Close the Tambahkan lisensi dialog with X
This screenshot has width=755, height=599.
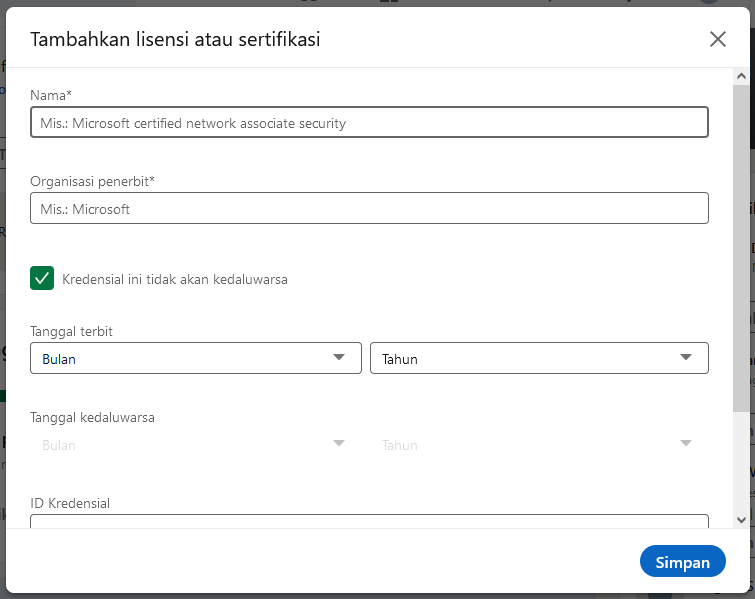click(717, 39)
